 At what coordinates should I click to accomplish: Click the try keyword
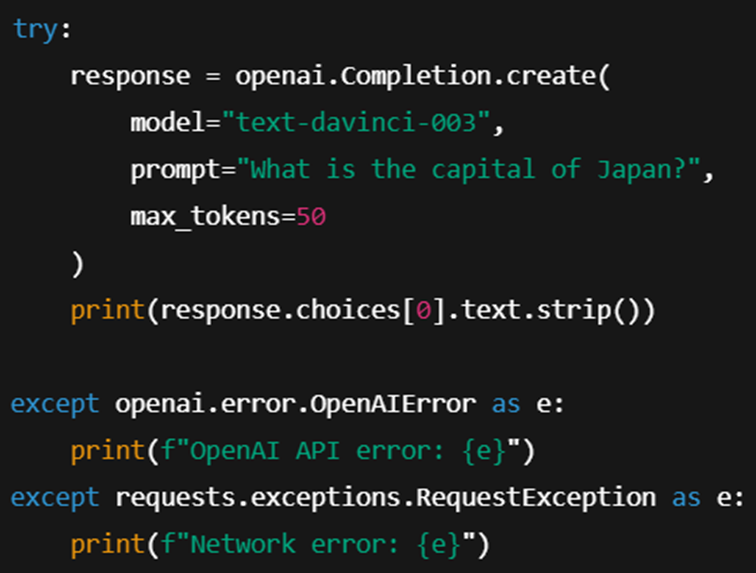pyautogui.click(x=36, y=30)
